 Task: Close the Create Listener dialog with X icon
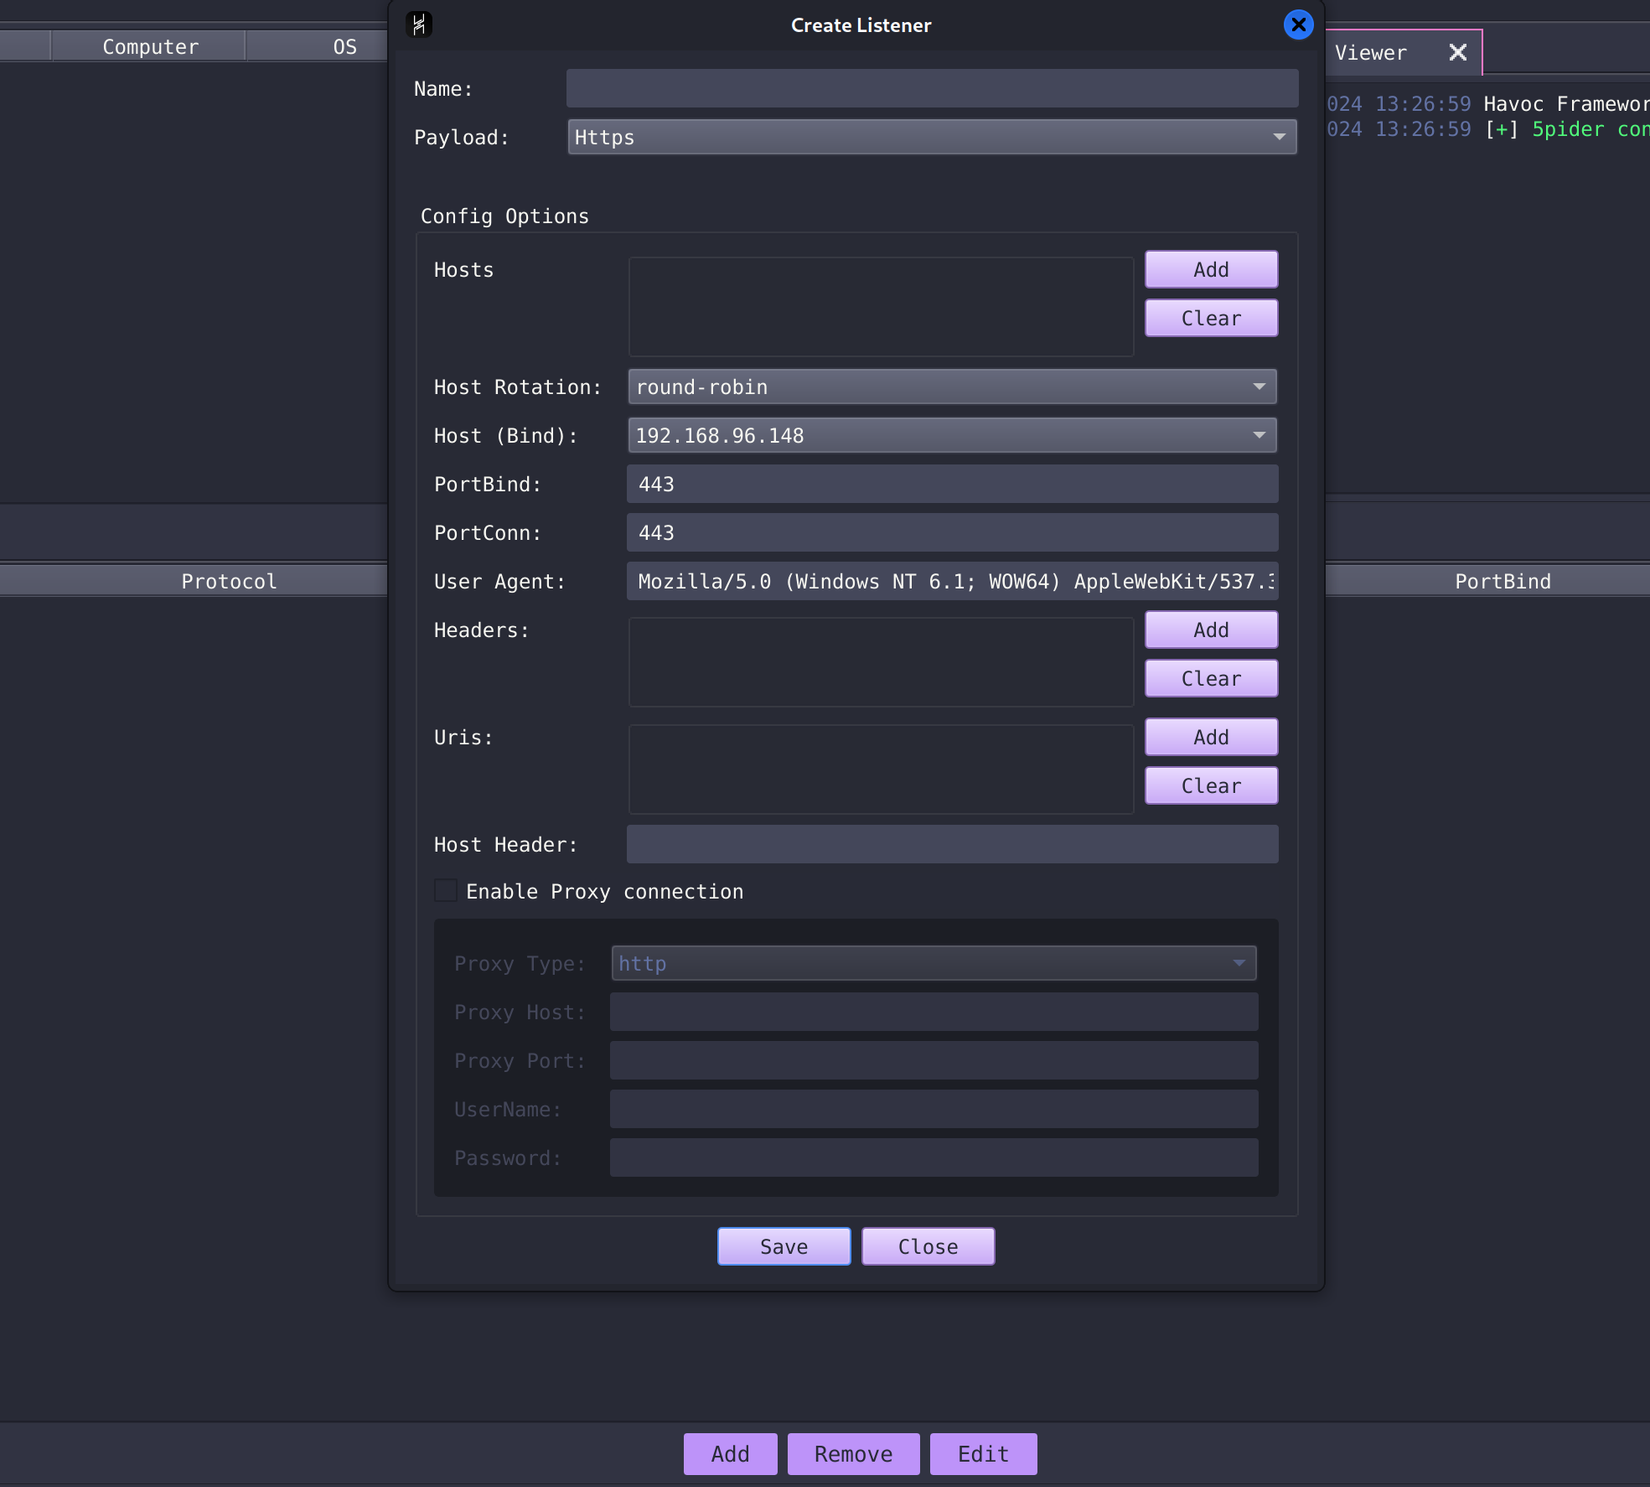(x=1297, y=24)
